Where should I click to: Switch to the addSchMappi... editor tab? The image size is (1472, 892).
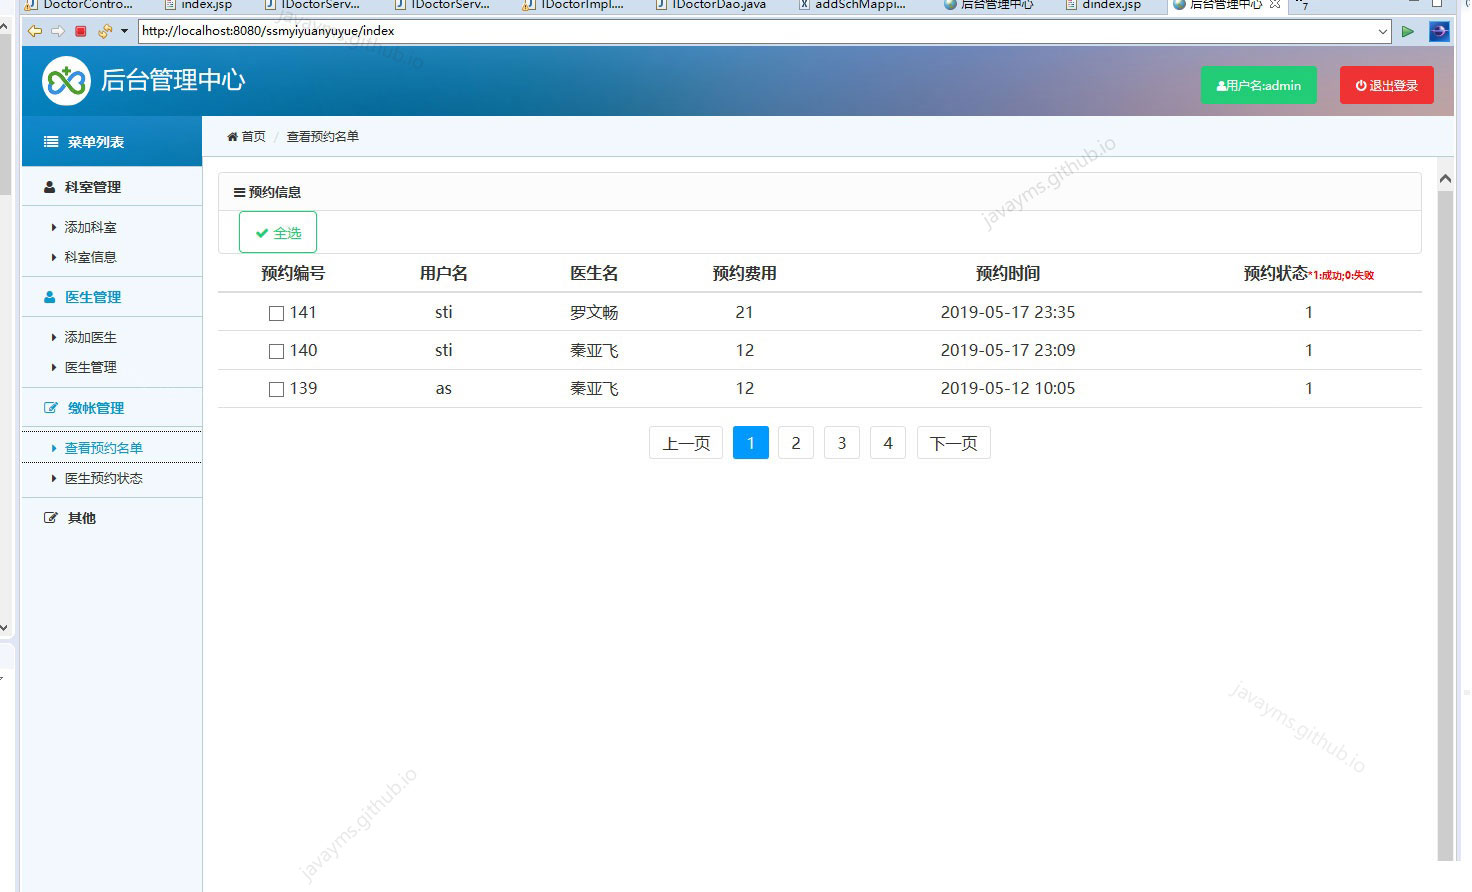tap(853, 5)
